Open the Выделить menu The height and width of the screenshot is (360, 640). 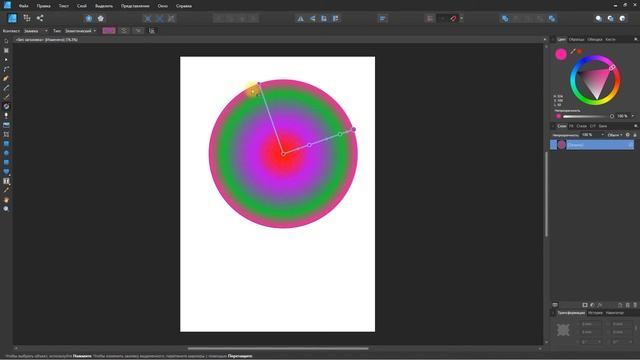coord(104,6)
